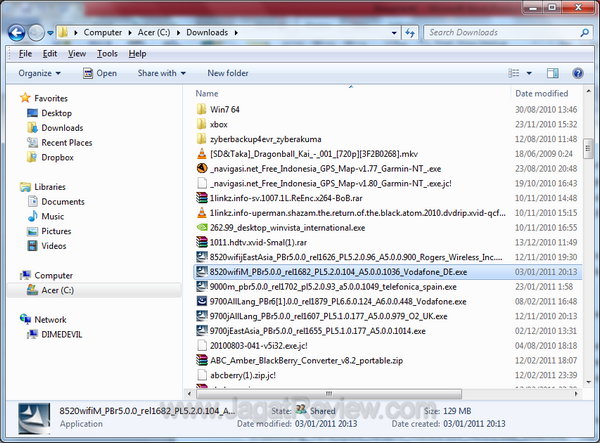Refresh the Downloads folder view

pyautogui.click(x=410, y=33)
